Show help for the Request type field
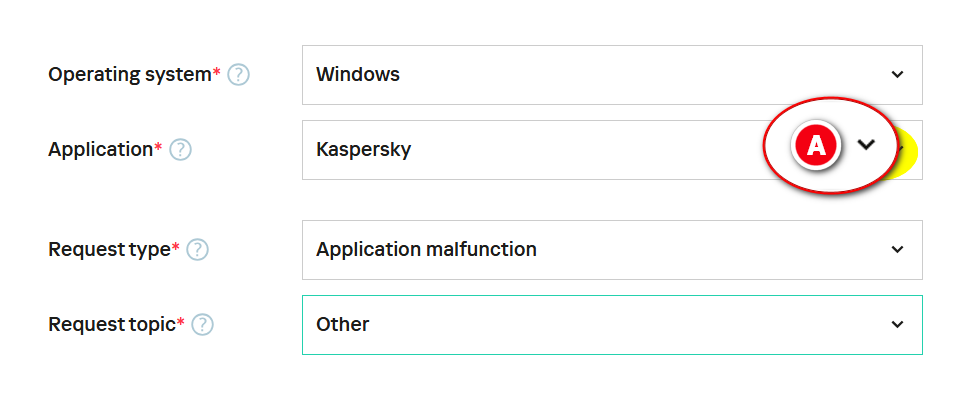The image size is (972, 396). [x=198, y=250]
